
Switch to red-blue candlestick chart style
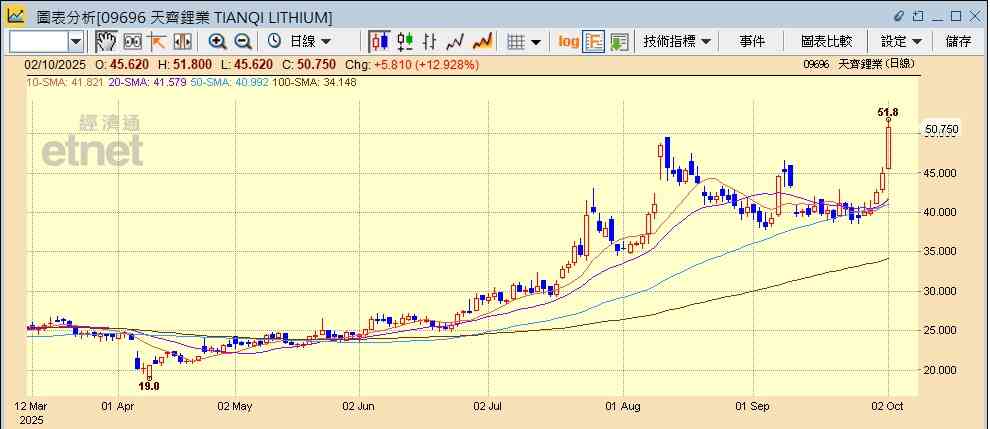[379, 41]
